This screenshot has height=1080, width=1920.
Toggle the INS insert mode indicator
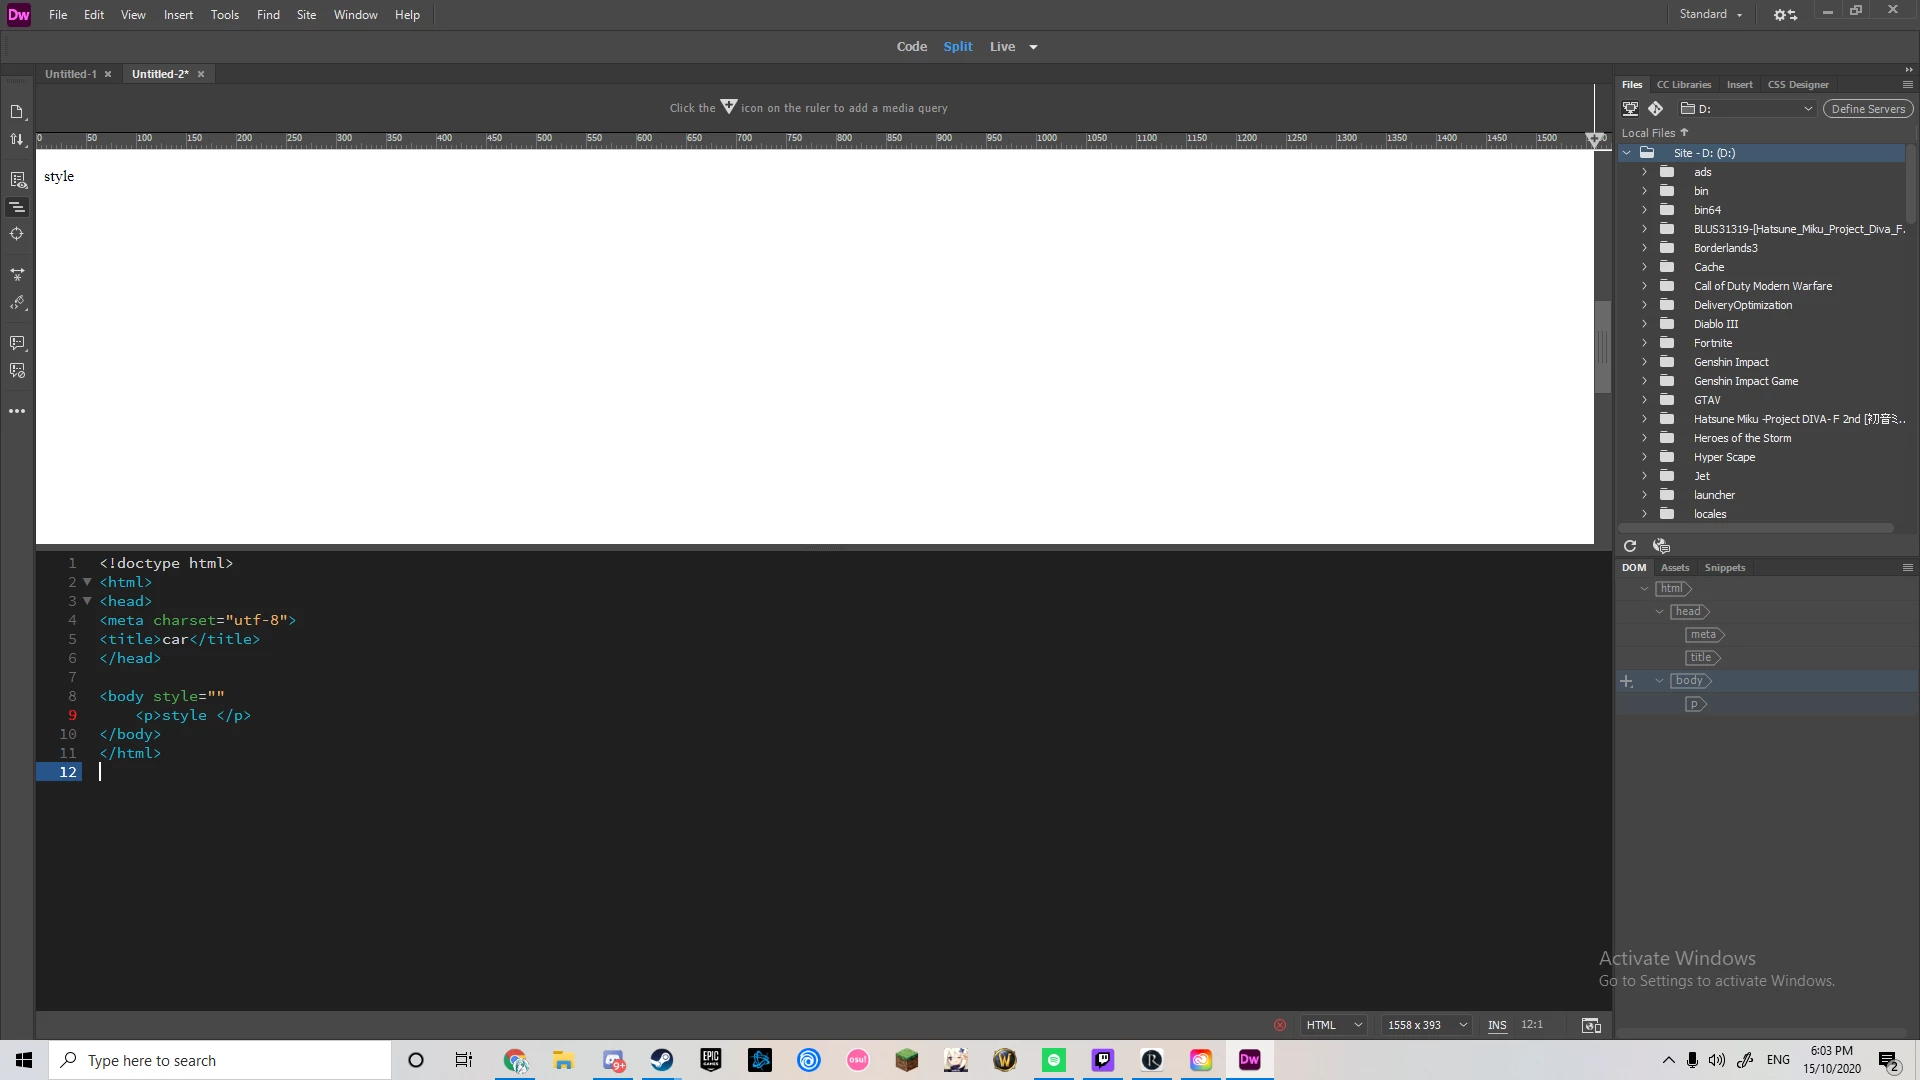pyautogui.click(x=1497, y=1025)
